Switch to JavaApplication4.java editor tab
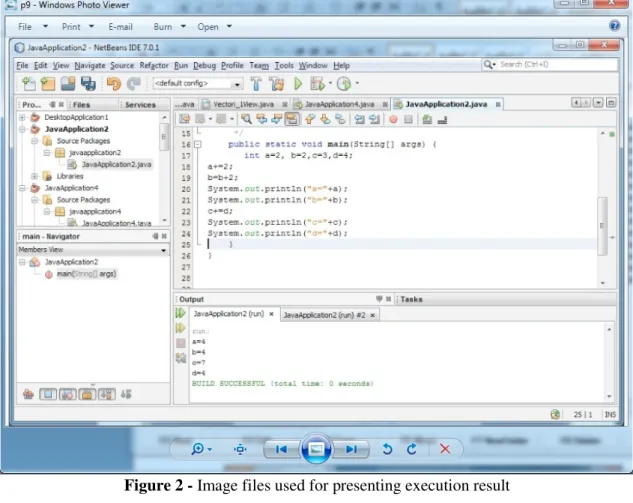The height and width of the screenshot is (503, 633). (x=339, y=104)
